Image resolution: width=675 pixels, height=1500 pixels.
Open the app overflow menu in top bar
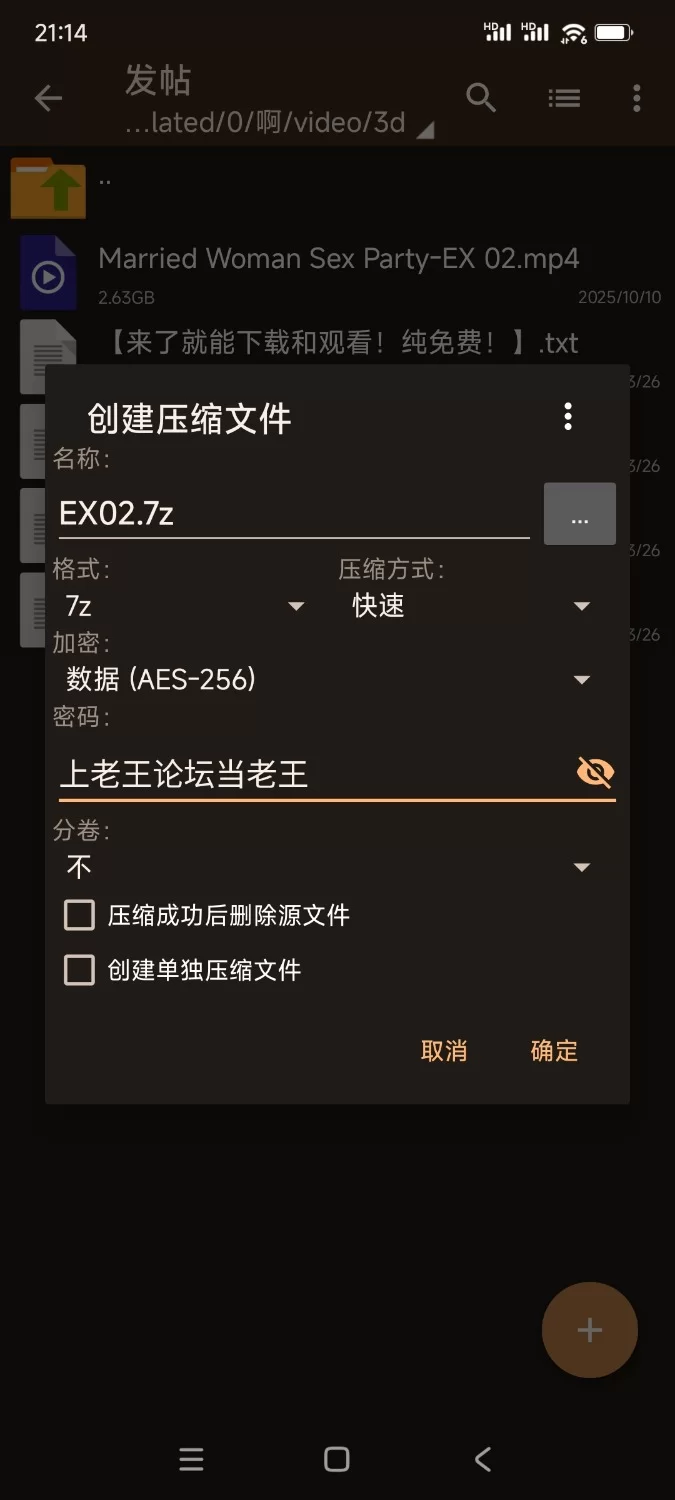coord(637,98)
